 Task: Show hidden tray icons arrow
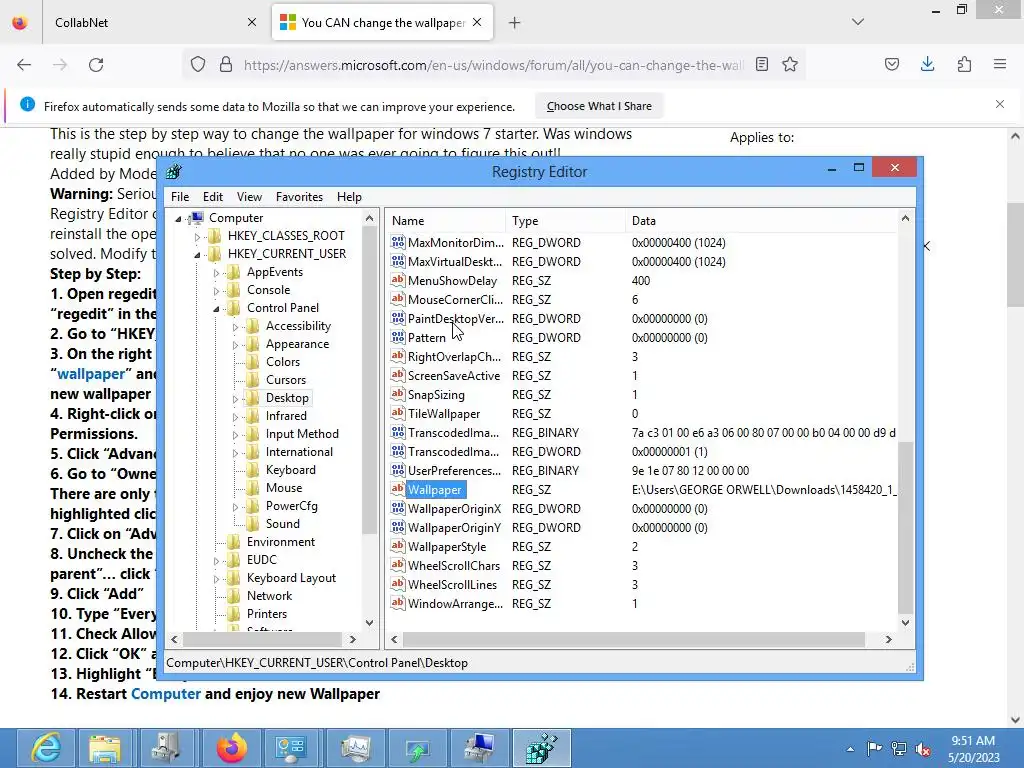[x=850, y=749]
